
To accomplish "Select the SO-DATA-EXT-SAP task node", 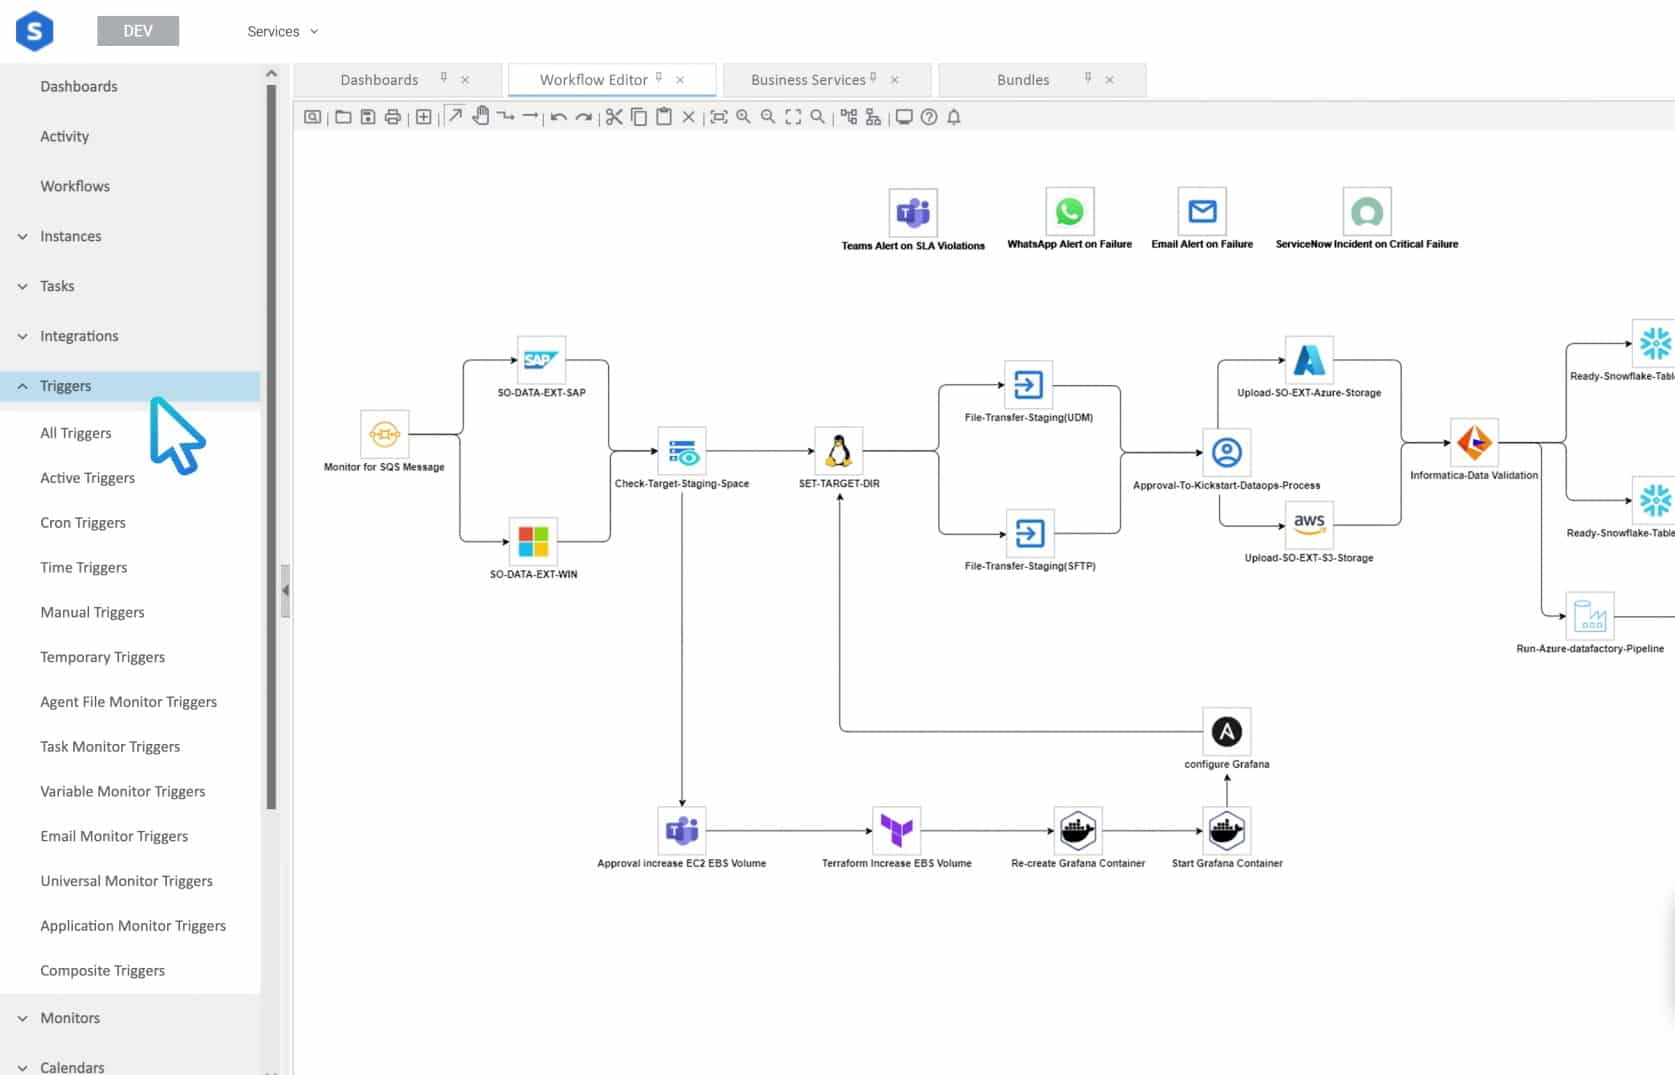I will tap(541, 360).
